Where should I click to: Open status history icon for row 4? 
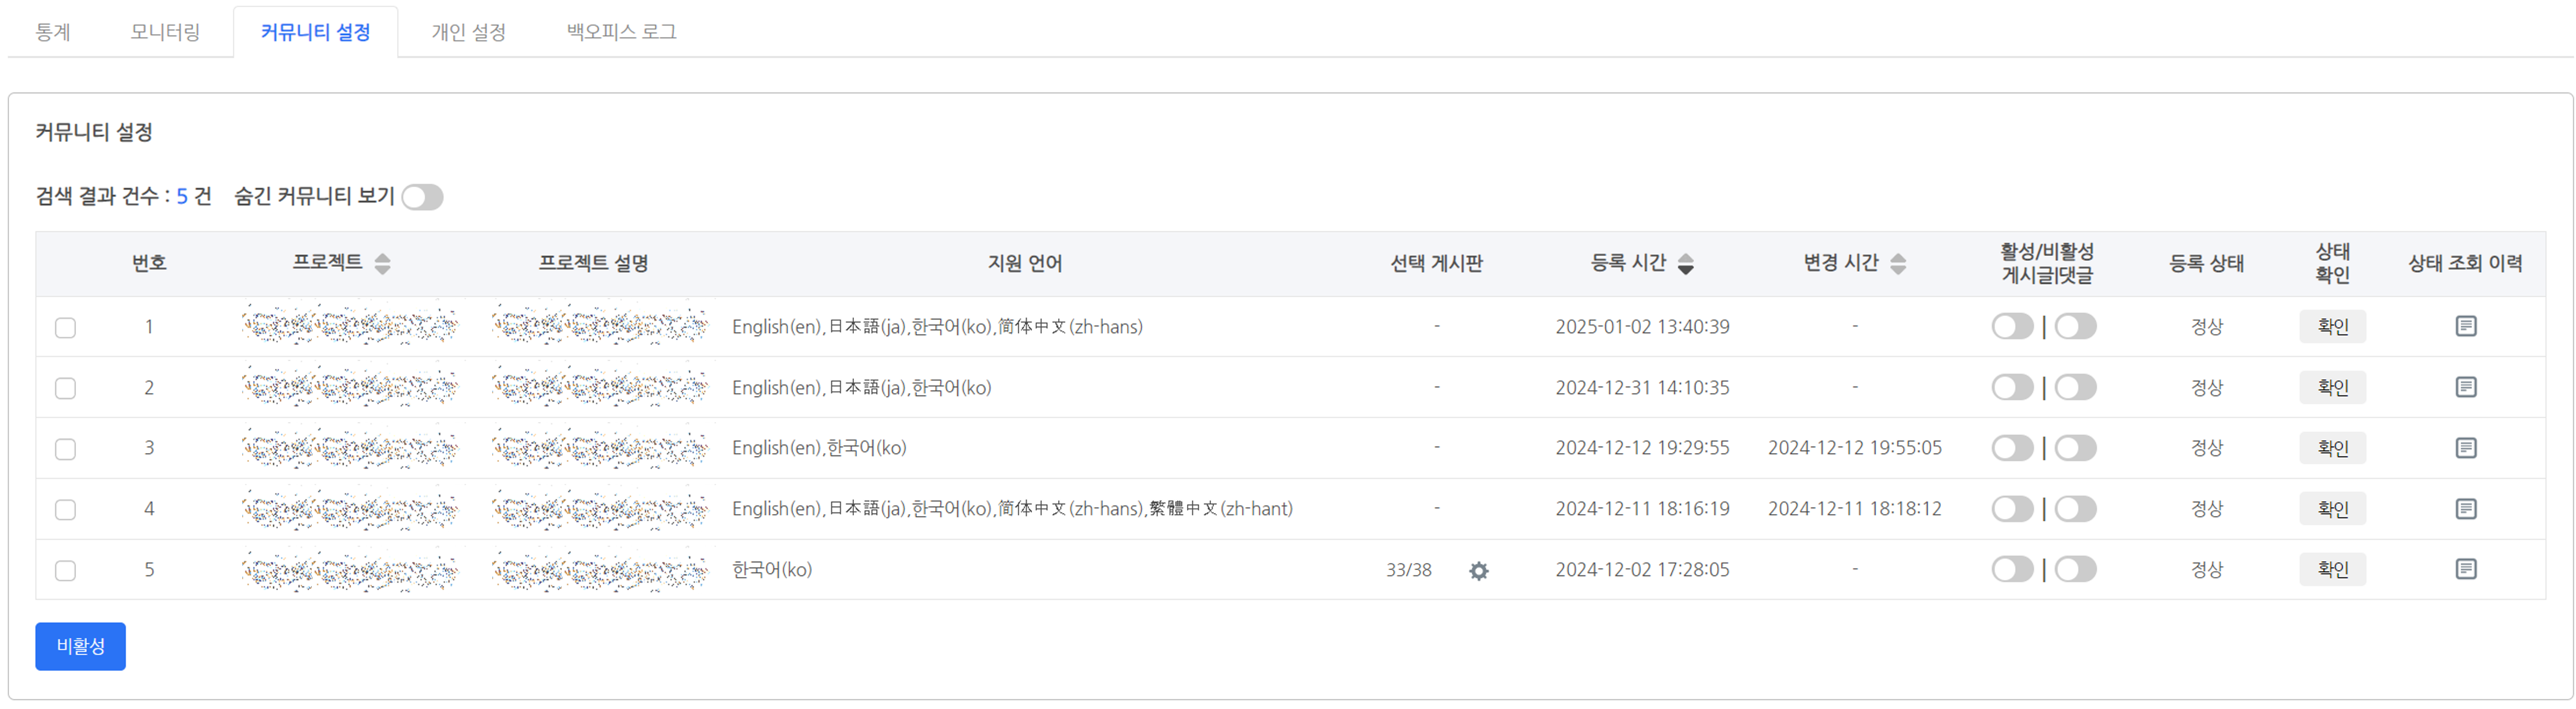(2465, 509)
